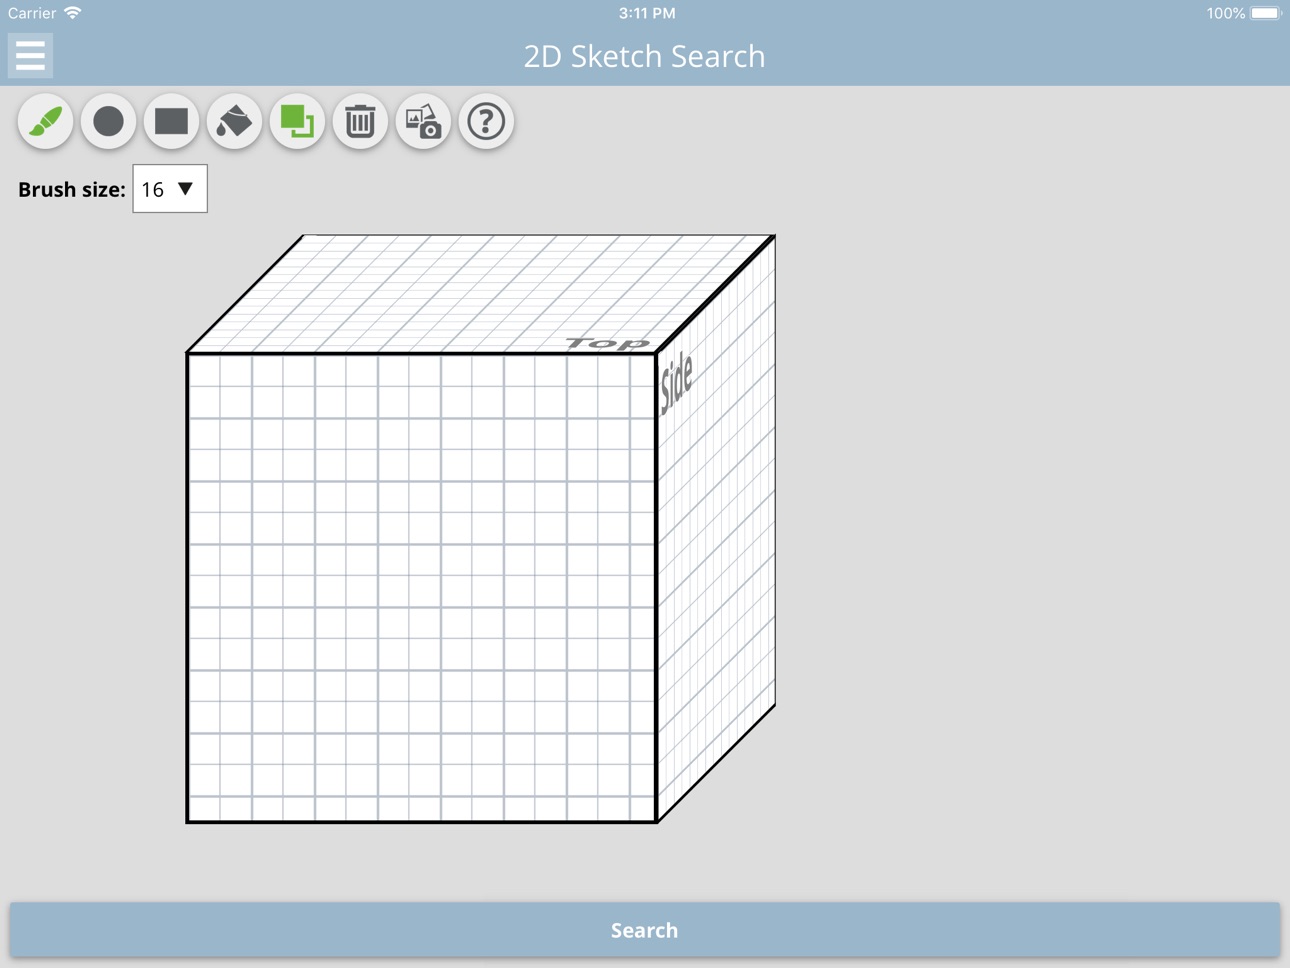The height and width of the screenshot is (968, 1290).
Task: Select the Top face of the cube
Action: [480, 294]
